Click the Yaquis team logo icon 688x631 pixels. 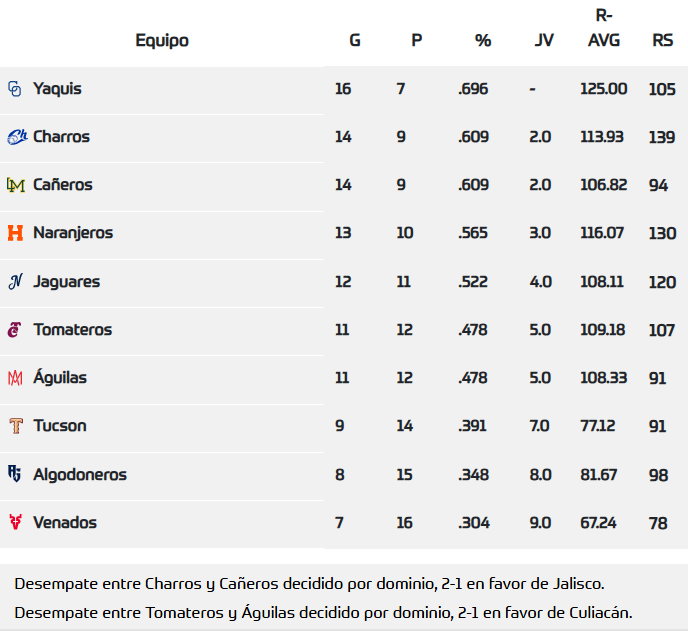15,89
